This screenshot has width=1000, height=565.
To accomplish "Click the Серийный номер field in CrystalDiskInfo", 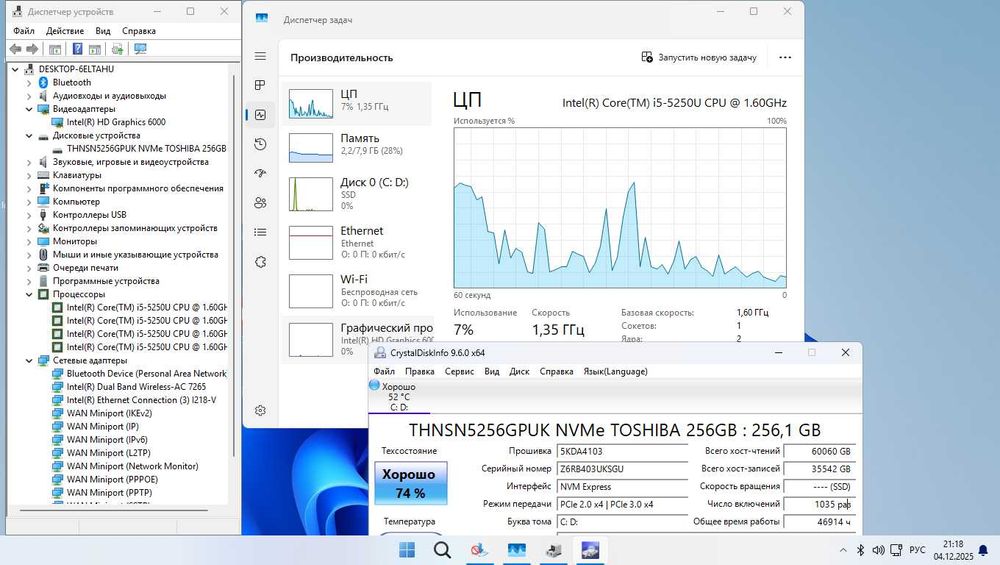I will pos(621,469).
